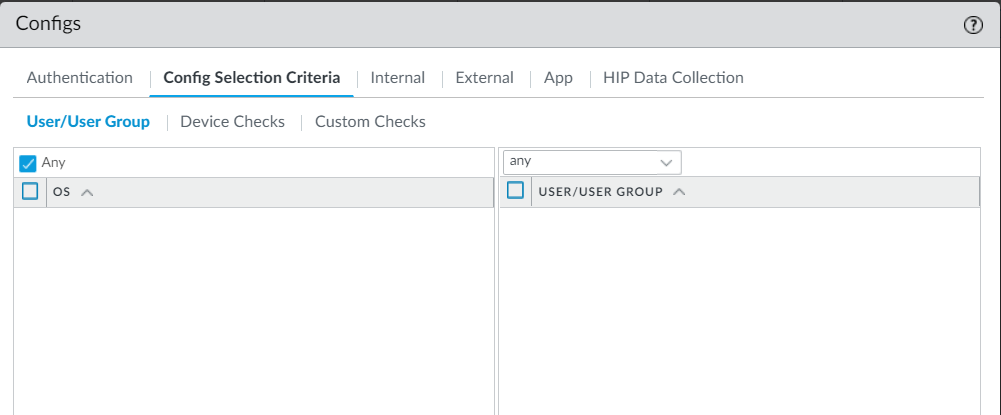Open the Custom Checks sub-tab
The image size is (1001, 415).
click(370, 121)
